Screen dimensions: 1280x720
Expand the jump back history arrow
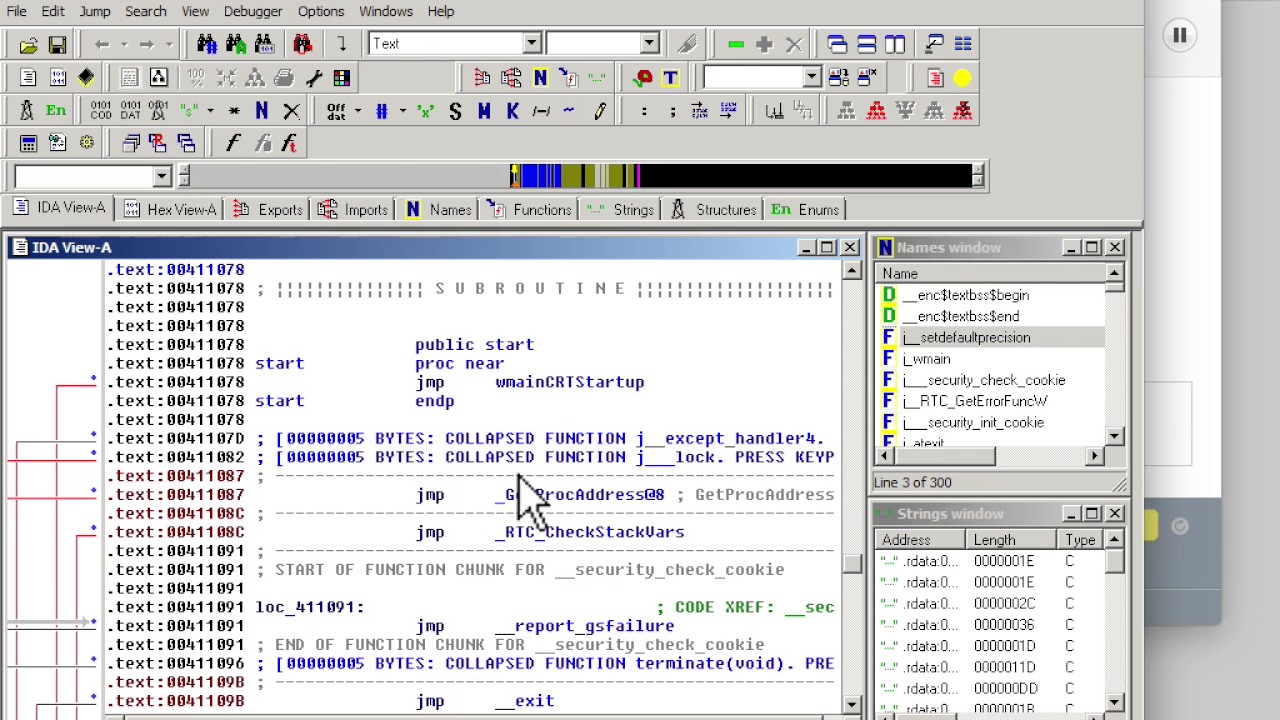pyautogui.click(x=123, y=44)
